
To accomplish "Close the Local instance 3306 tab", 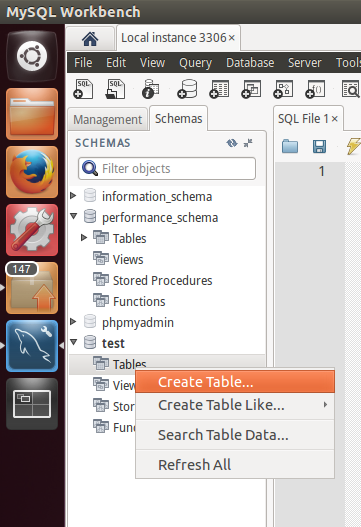I will pyautogui.click(x=232, y=38).
